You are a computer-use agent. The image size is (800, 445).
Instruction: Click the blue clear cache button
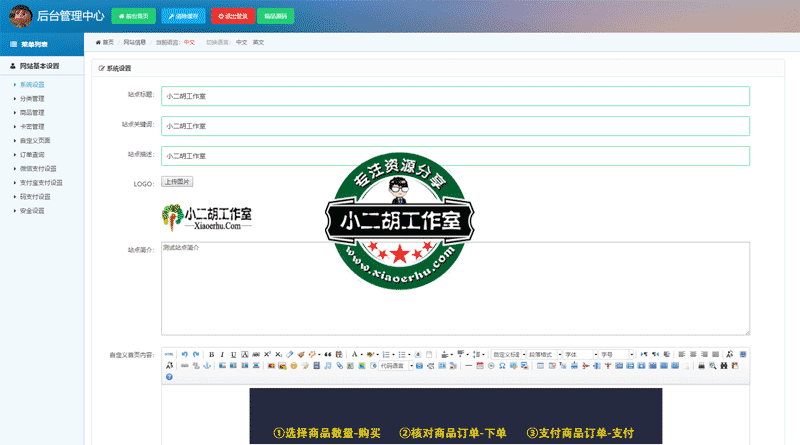[183, 16]
